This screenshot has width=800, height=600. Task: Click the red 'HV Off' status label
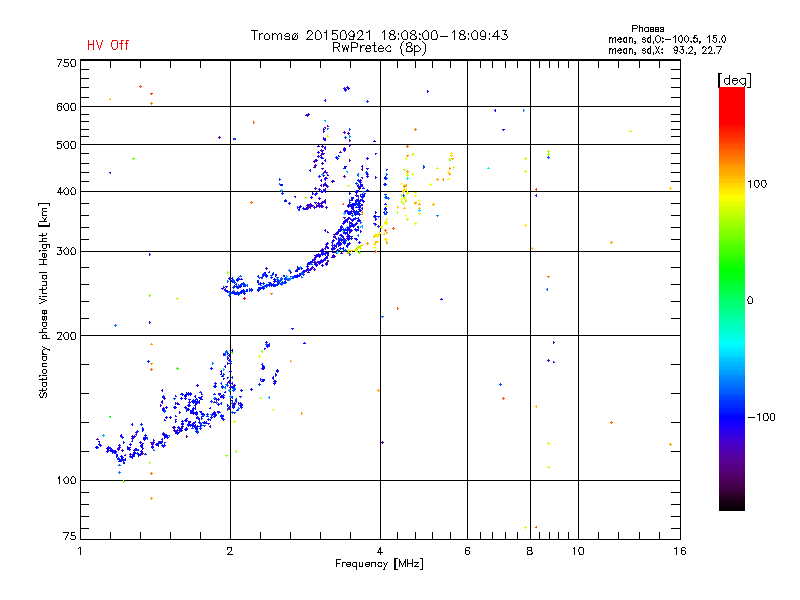point(108,45)
